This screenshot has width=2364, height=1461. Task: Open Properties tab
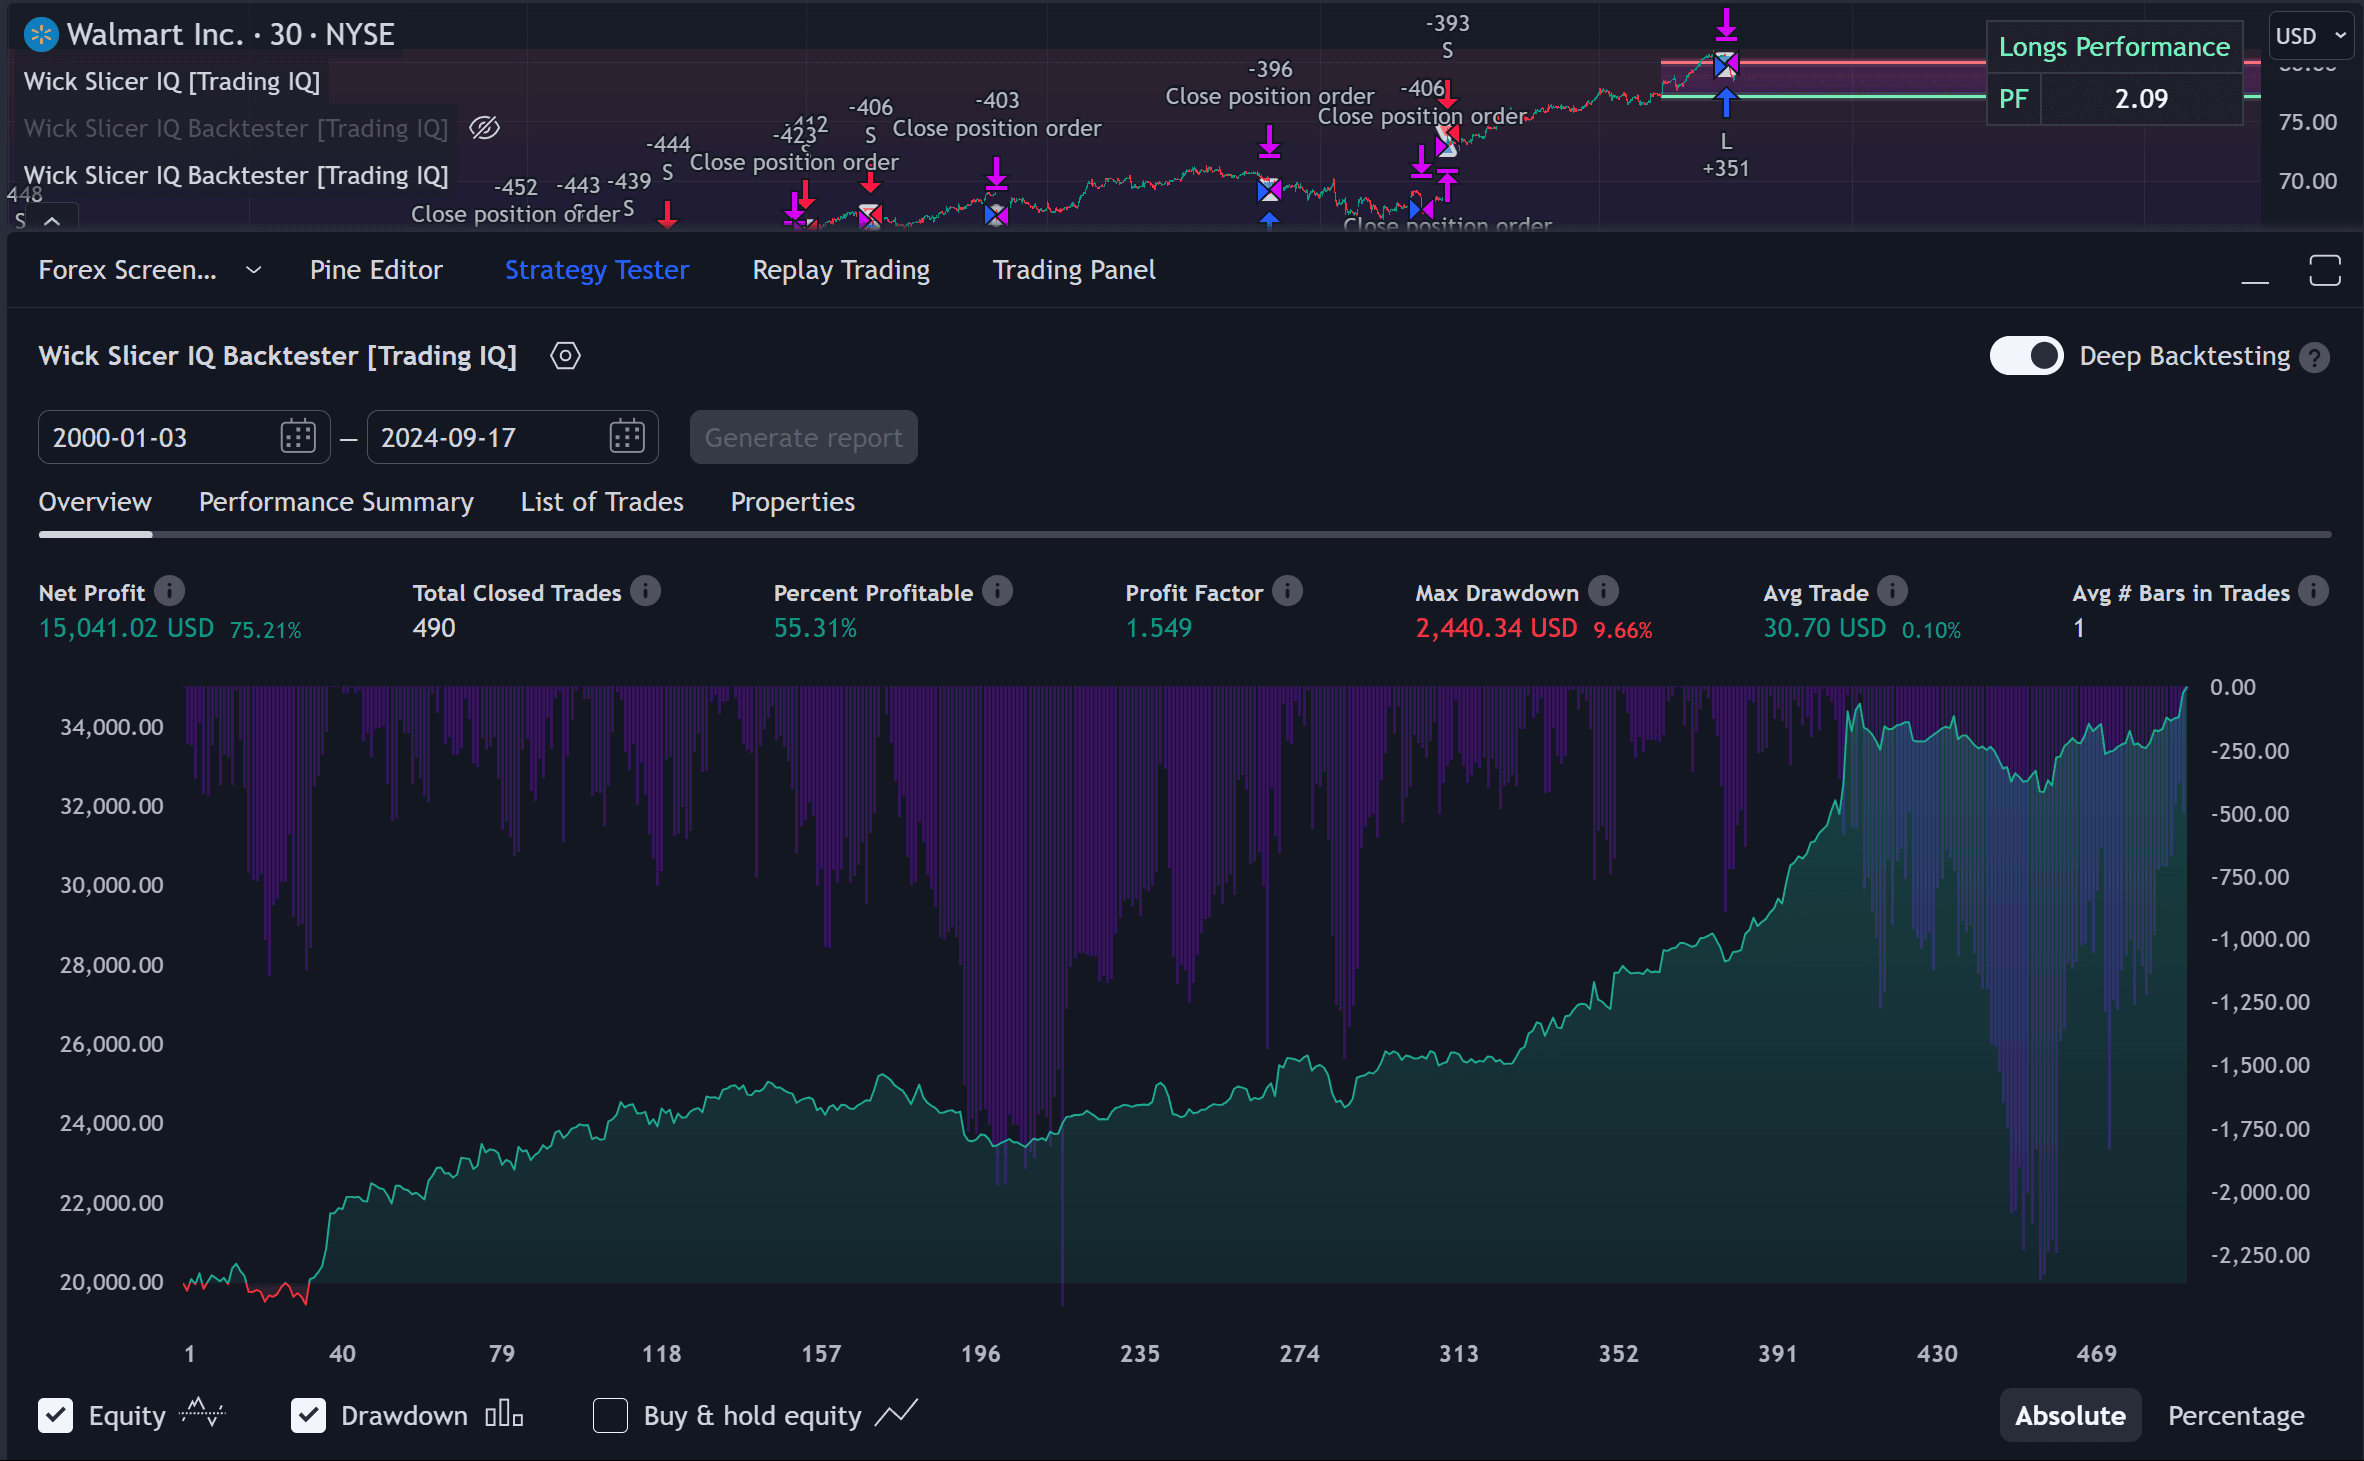(x=793, y=502)
